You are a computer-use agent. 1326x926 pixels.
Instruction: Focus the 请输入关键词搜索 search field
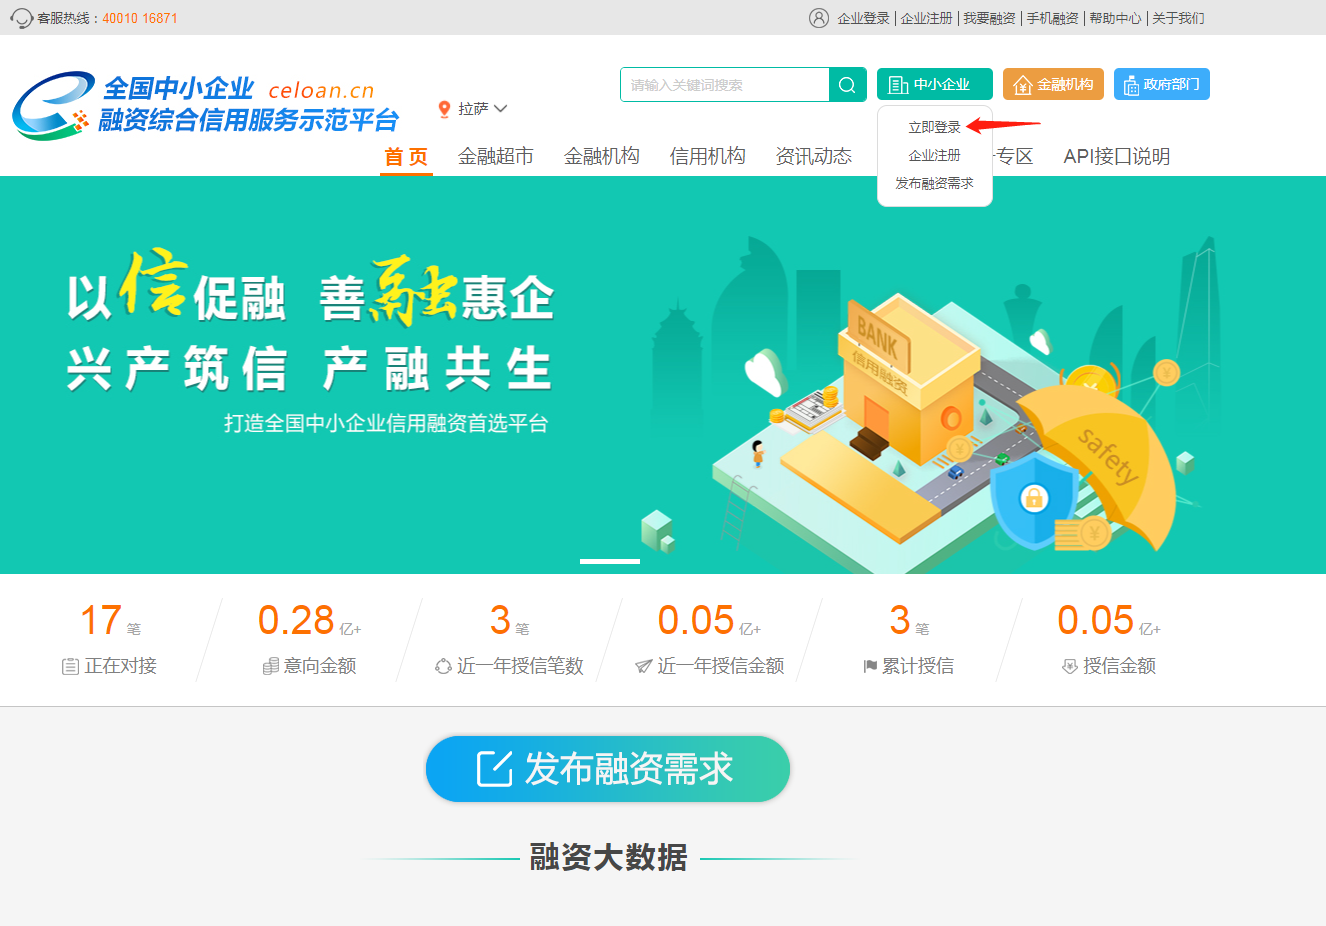pyautogui.click(x=725, y=85)
